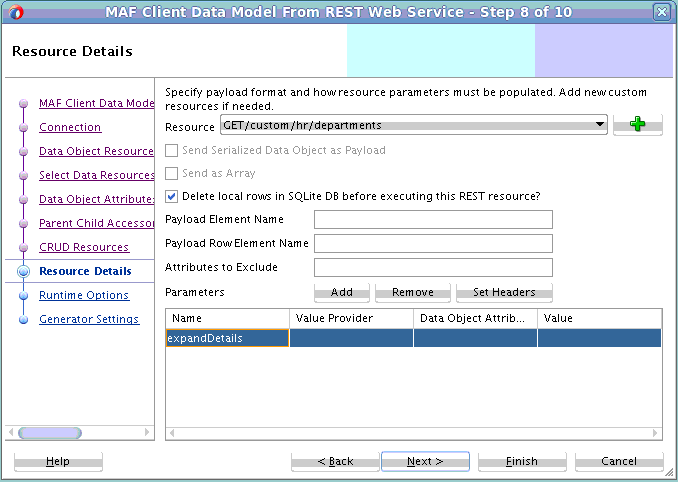678x482 pixels.
Task: Click the Connection step bullet
Action: (x=23, y=128)
